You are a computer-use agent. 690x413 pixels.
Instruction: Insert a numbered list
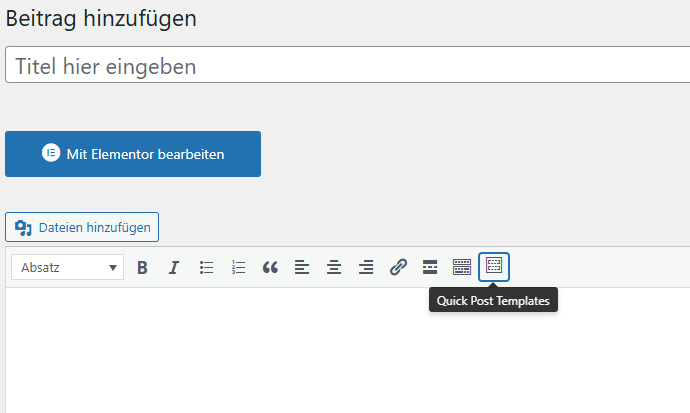pos(239,267)
